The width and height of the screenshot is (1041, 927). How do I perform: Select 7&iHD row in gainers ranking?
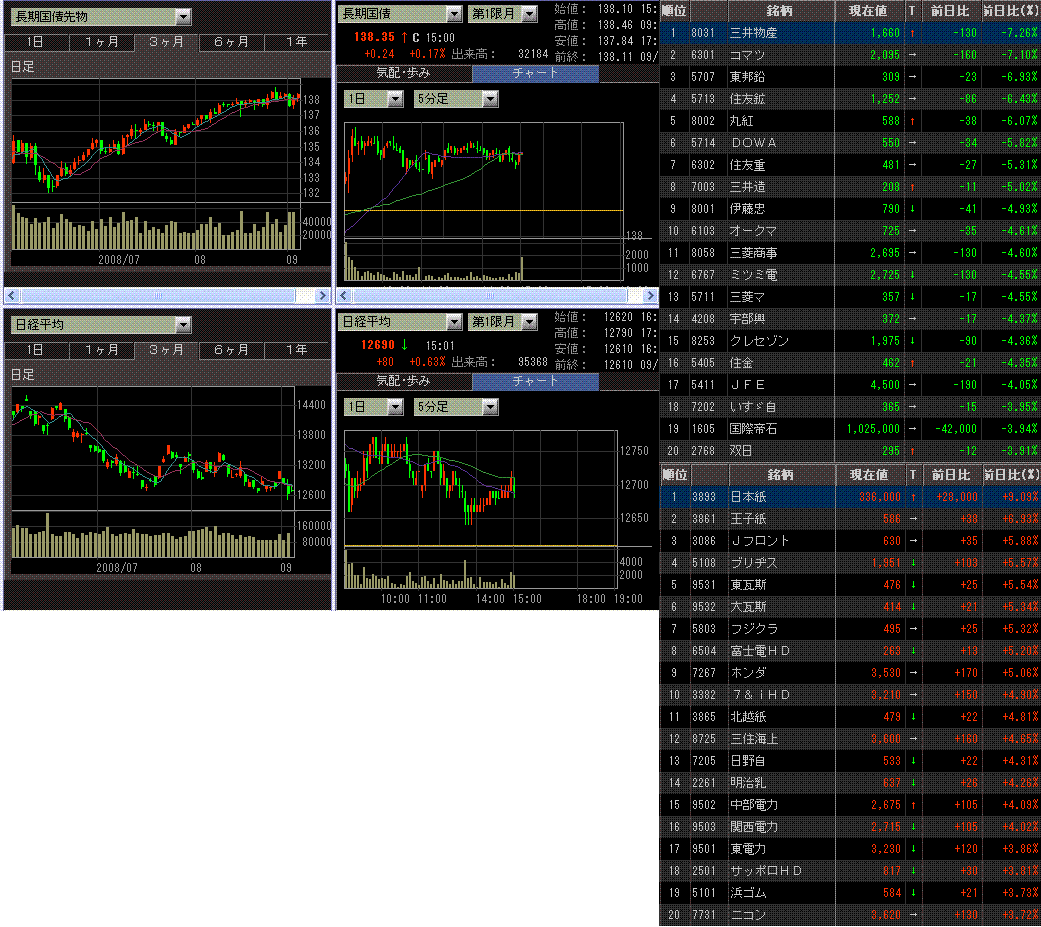pyautogui.click(x=850, y=695)
